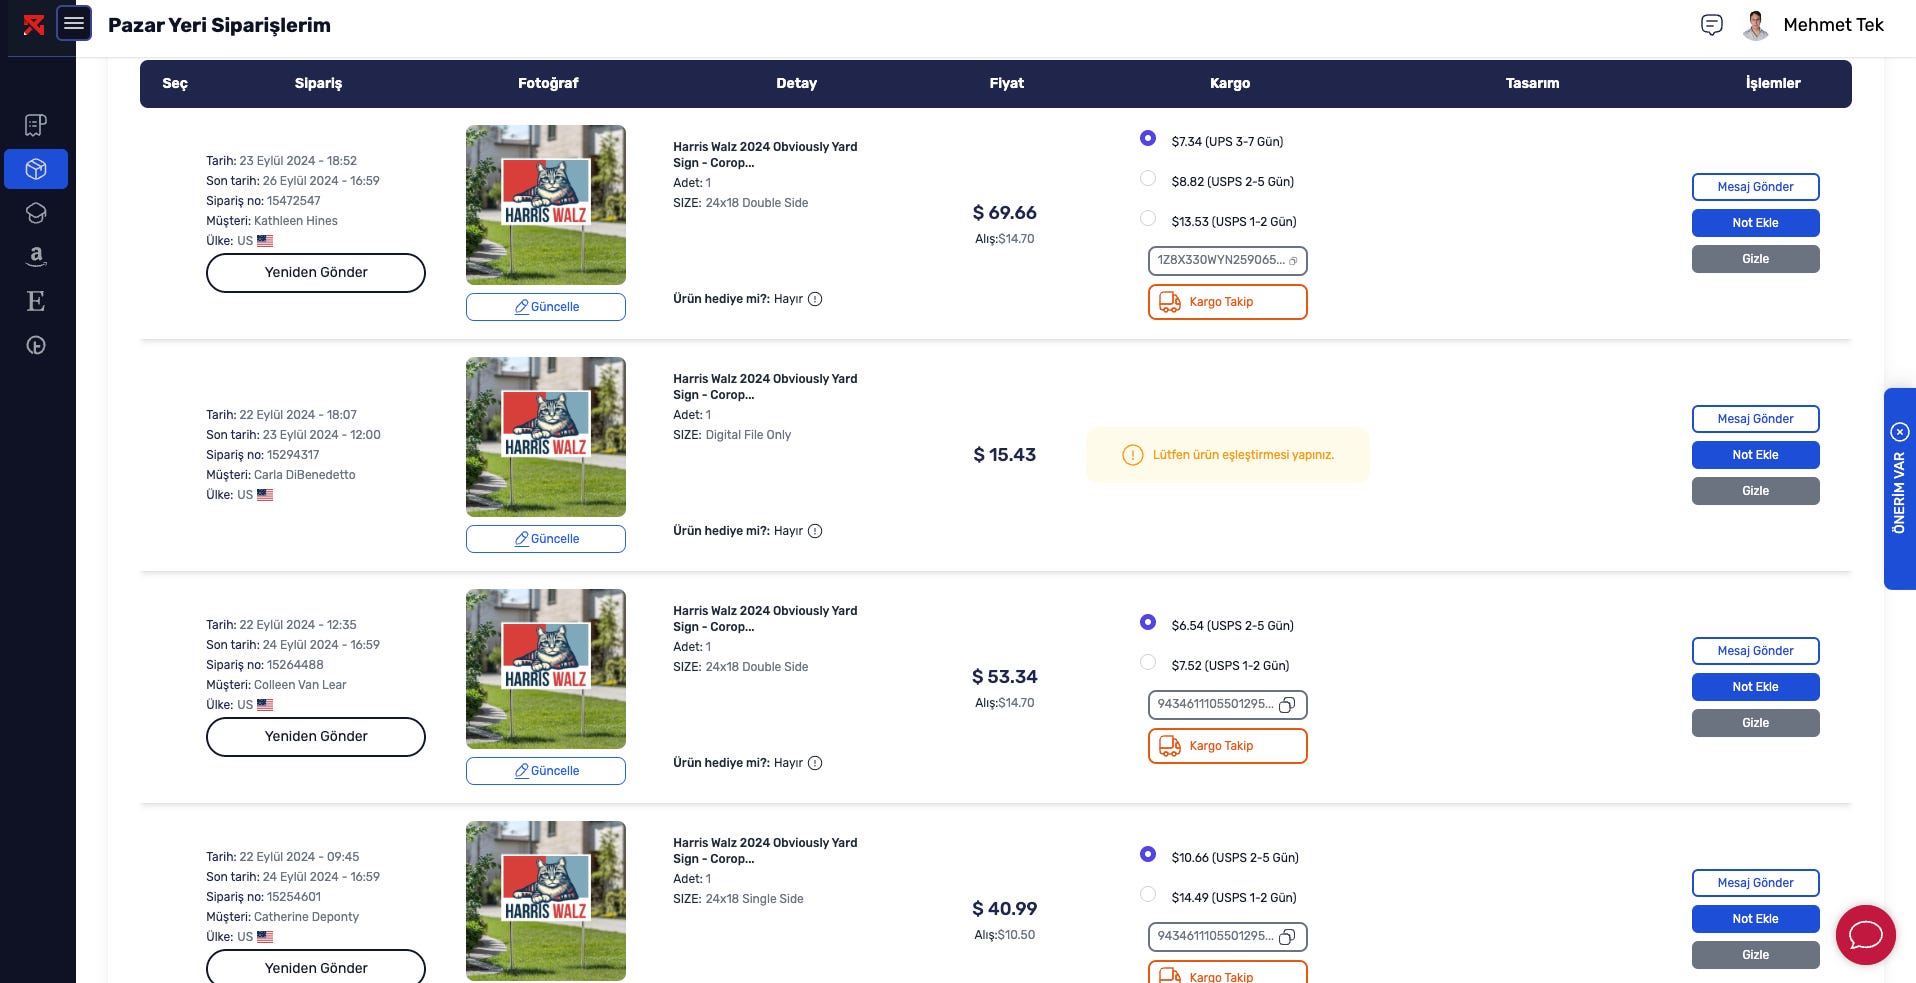Send message to Carla DiBenedetto
This screenshot has width=1916, height=983.
pyautogui.click(x=1756, y=419)
